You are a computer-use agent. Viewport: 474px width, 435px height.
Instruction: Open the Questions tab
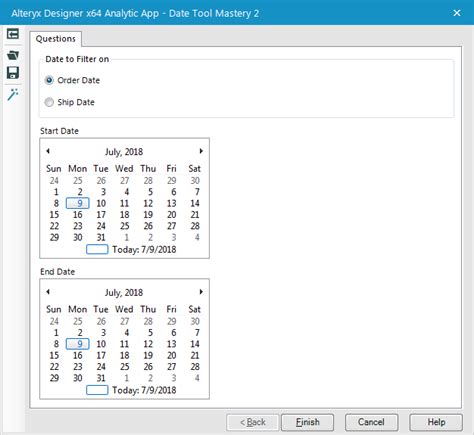(x=56, y=39)
